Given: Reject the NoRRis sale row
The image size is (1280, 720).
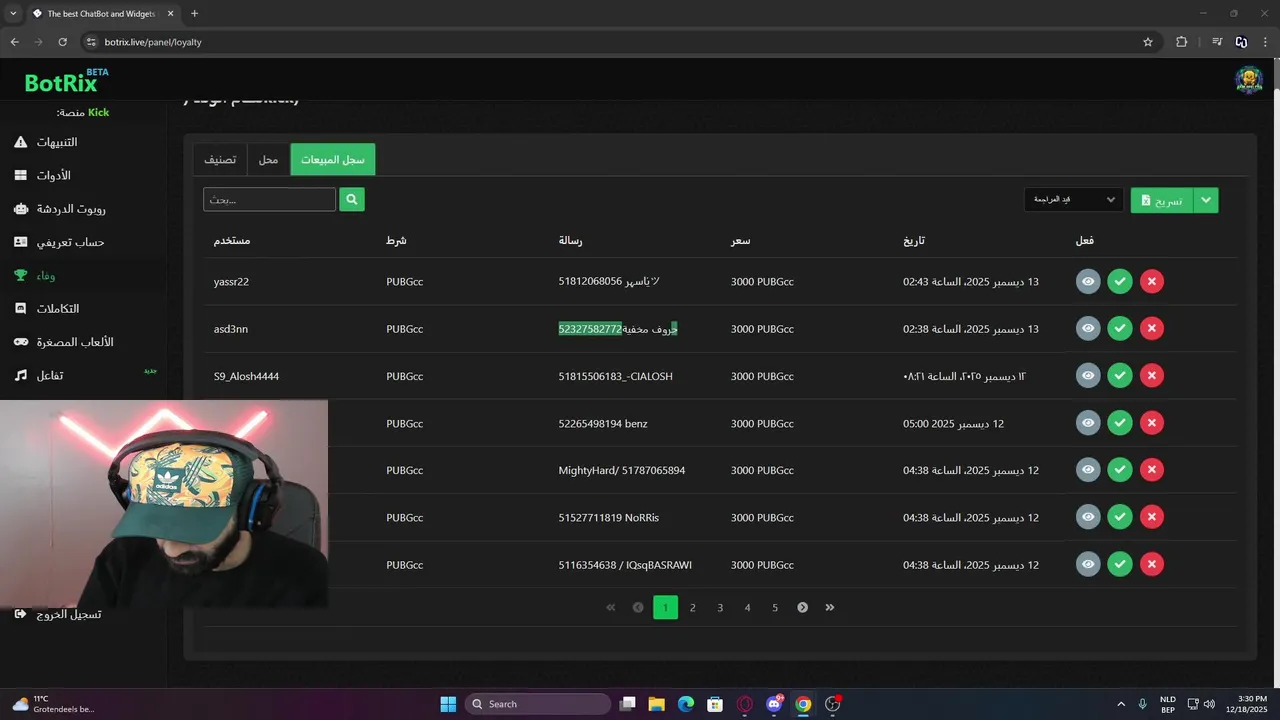Looking at the screenshot, I should pos(1152,518).
